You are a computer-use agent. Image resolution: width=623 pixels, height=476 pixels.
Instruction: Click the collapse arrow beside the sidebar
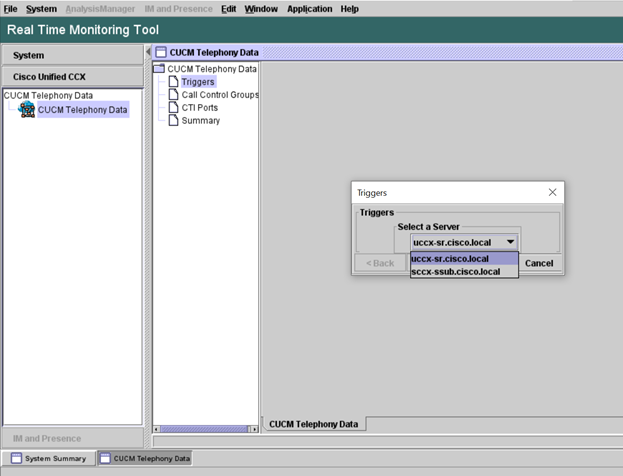pyautogui.click(x=148, y=52)
